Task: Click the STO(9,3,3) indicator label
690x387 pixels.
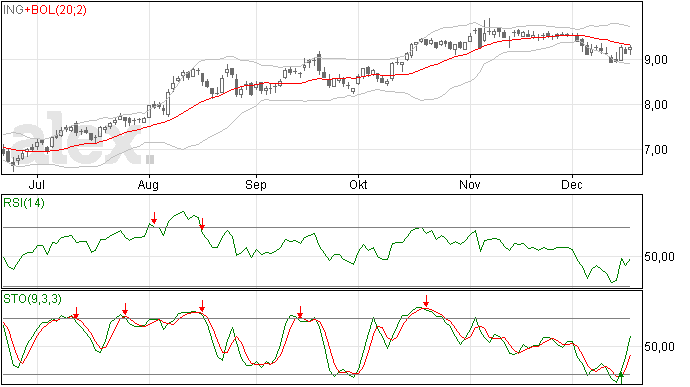Action: (32, 299)
